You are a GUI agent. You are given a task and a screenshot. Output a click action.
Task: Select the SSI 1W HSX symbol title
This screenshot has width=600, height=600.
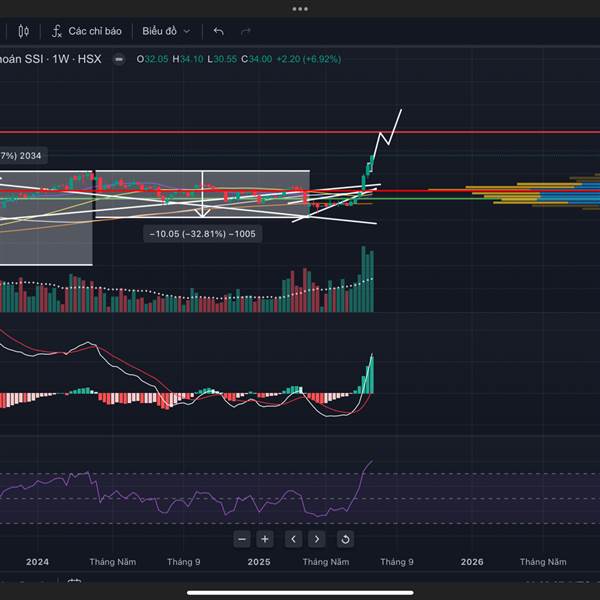click(51, 59)
